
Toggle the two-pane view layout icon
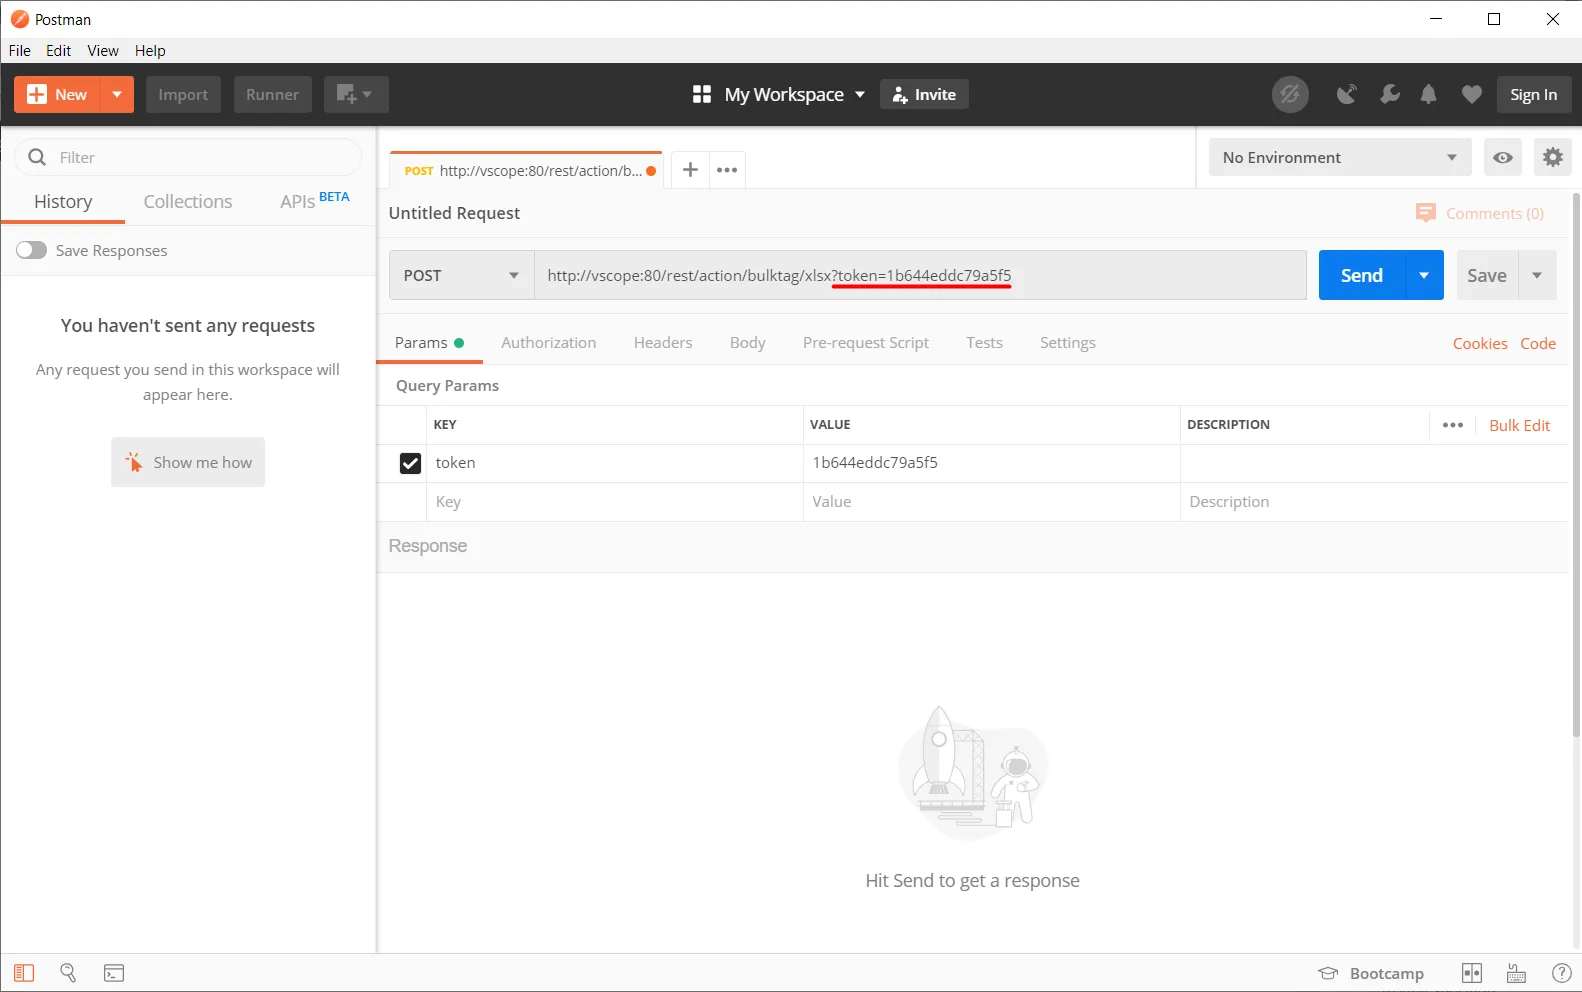pyautogui.click(x=1472, y=973)
